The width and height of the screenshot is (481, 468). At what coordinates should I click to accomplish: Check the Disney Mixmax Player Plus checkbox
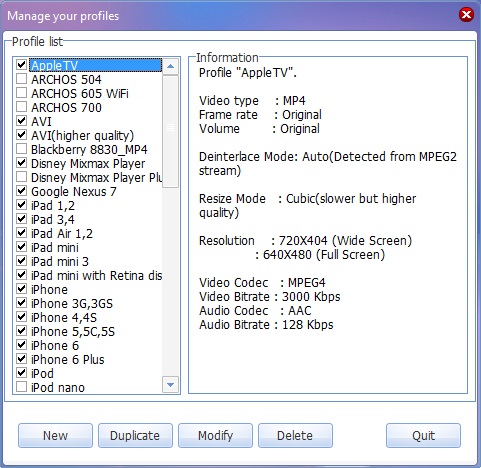coord(22,177)
